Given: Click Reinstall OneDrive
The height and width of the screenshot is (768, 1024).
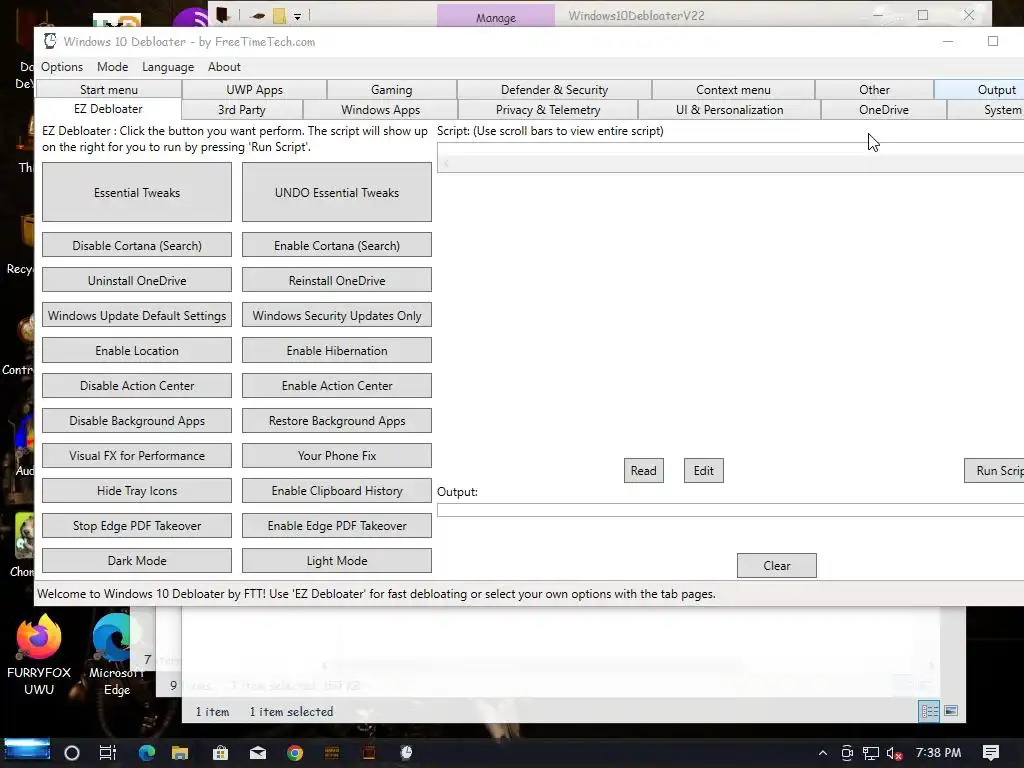Looking at the screenshot, I should pos(337,280).
